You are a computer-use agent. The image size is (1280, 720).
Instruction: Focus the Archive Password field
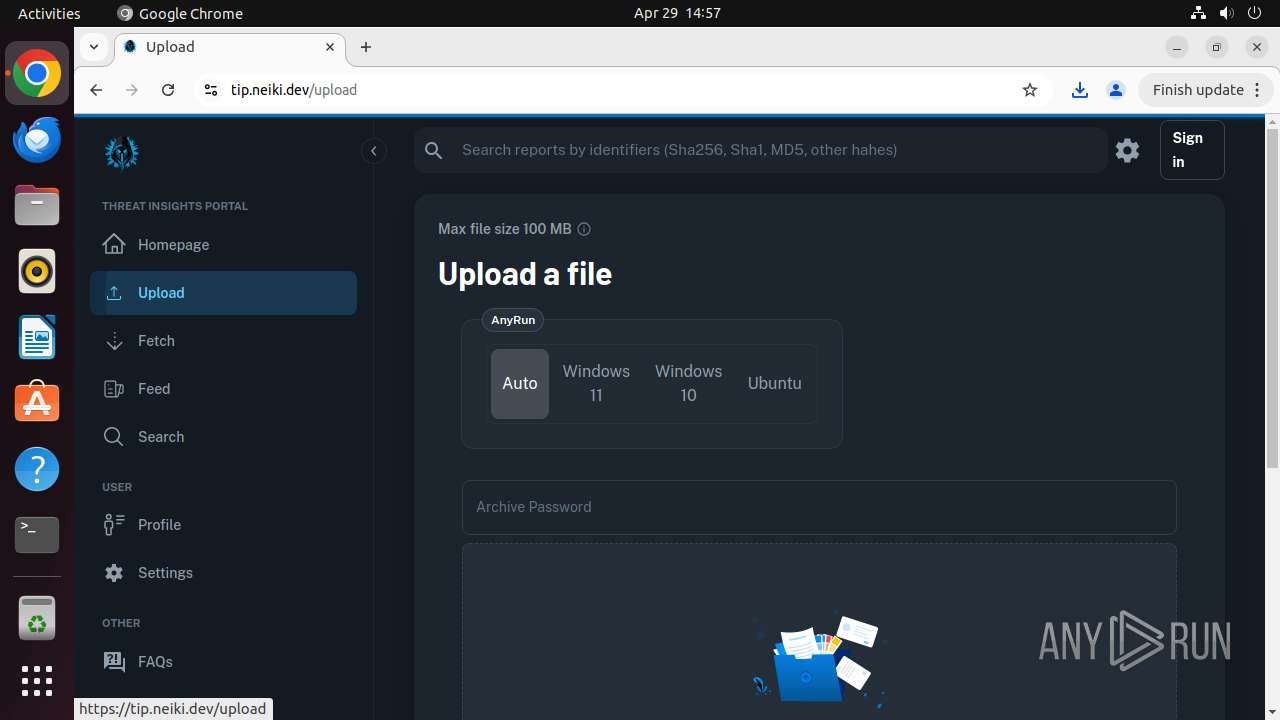click(x=819, y=507)
